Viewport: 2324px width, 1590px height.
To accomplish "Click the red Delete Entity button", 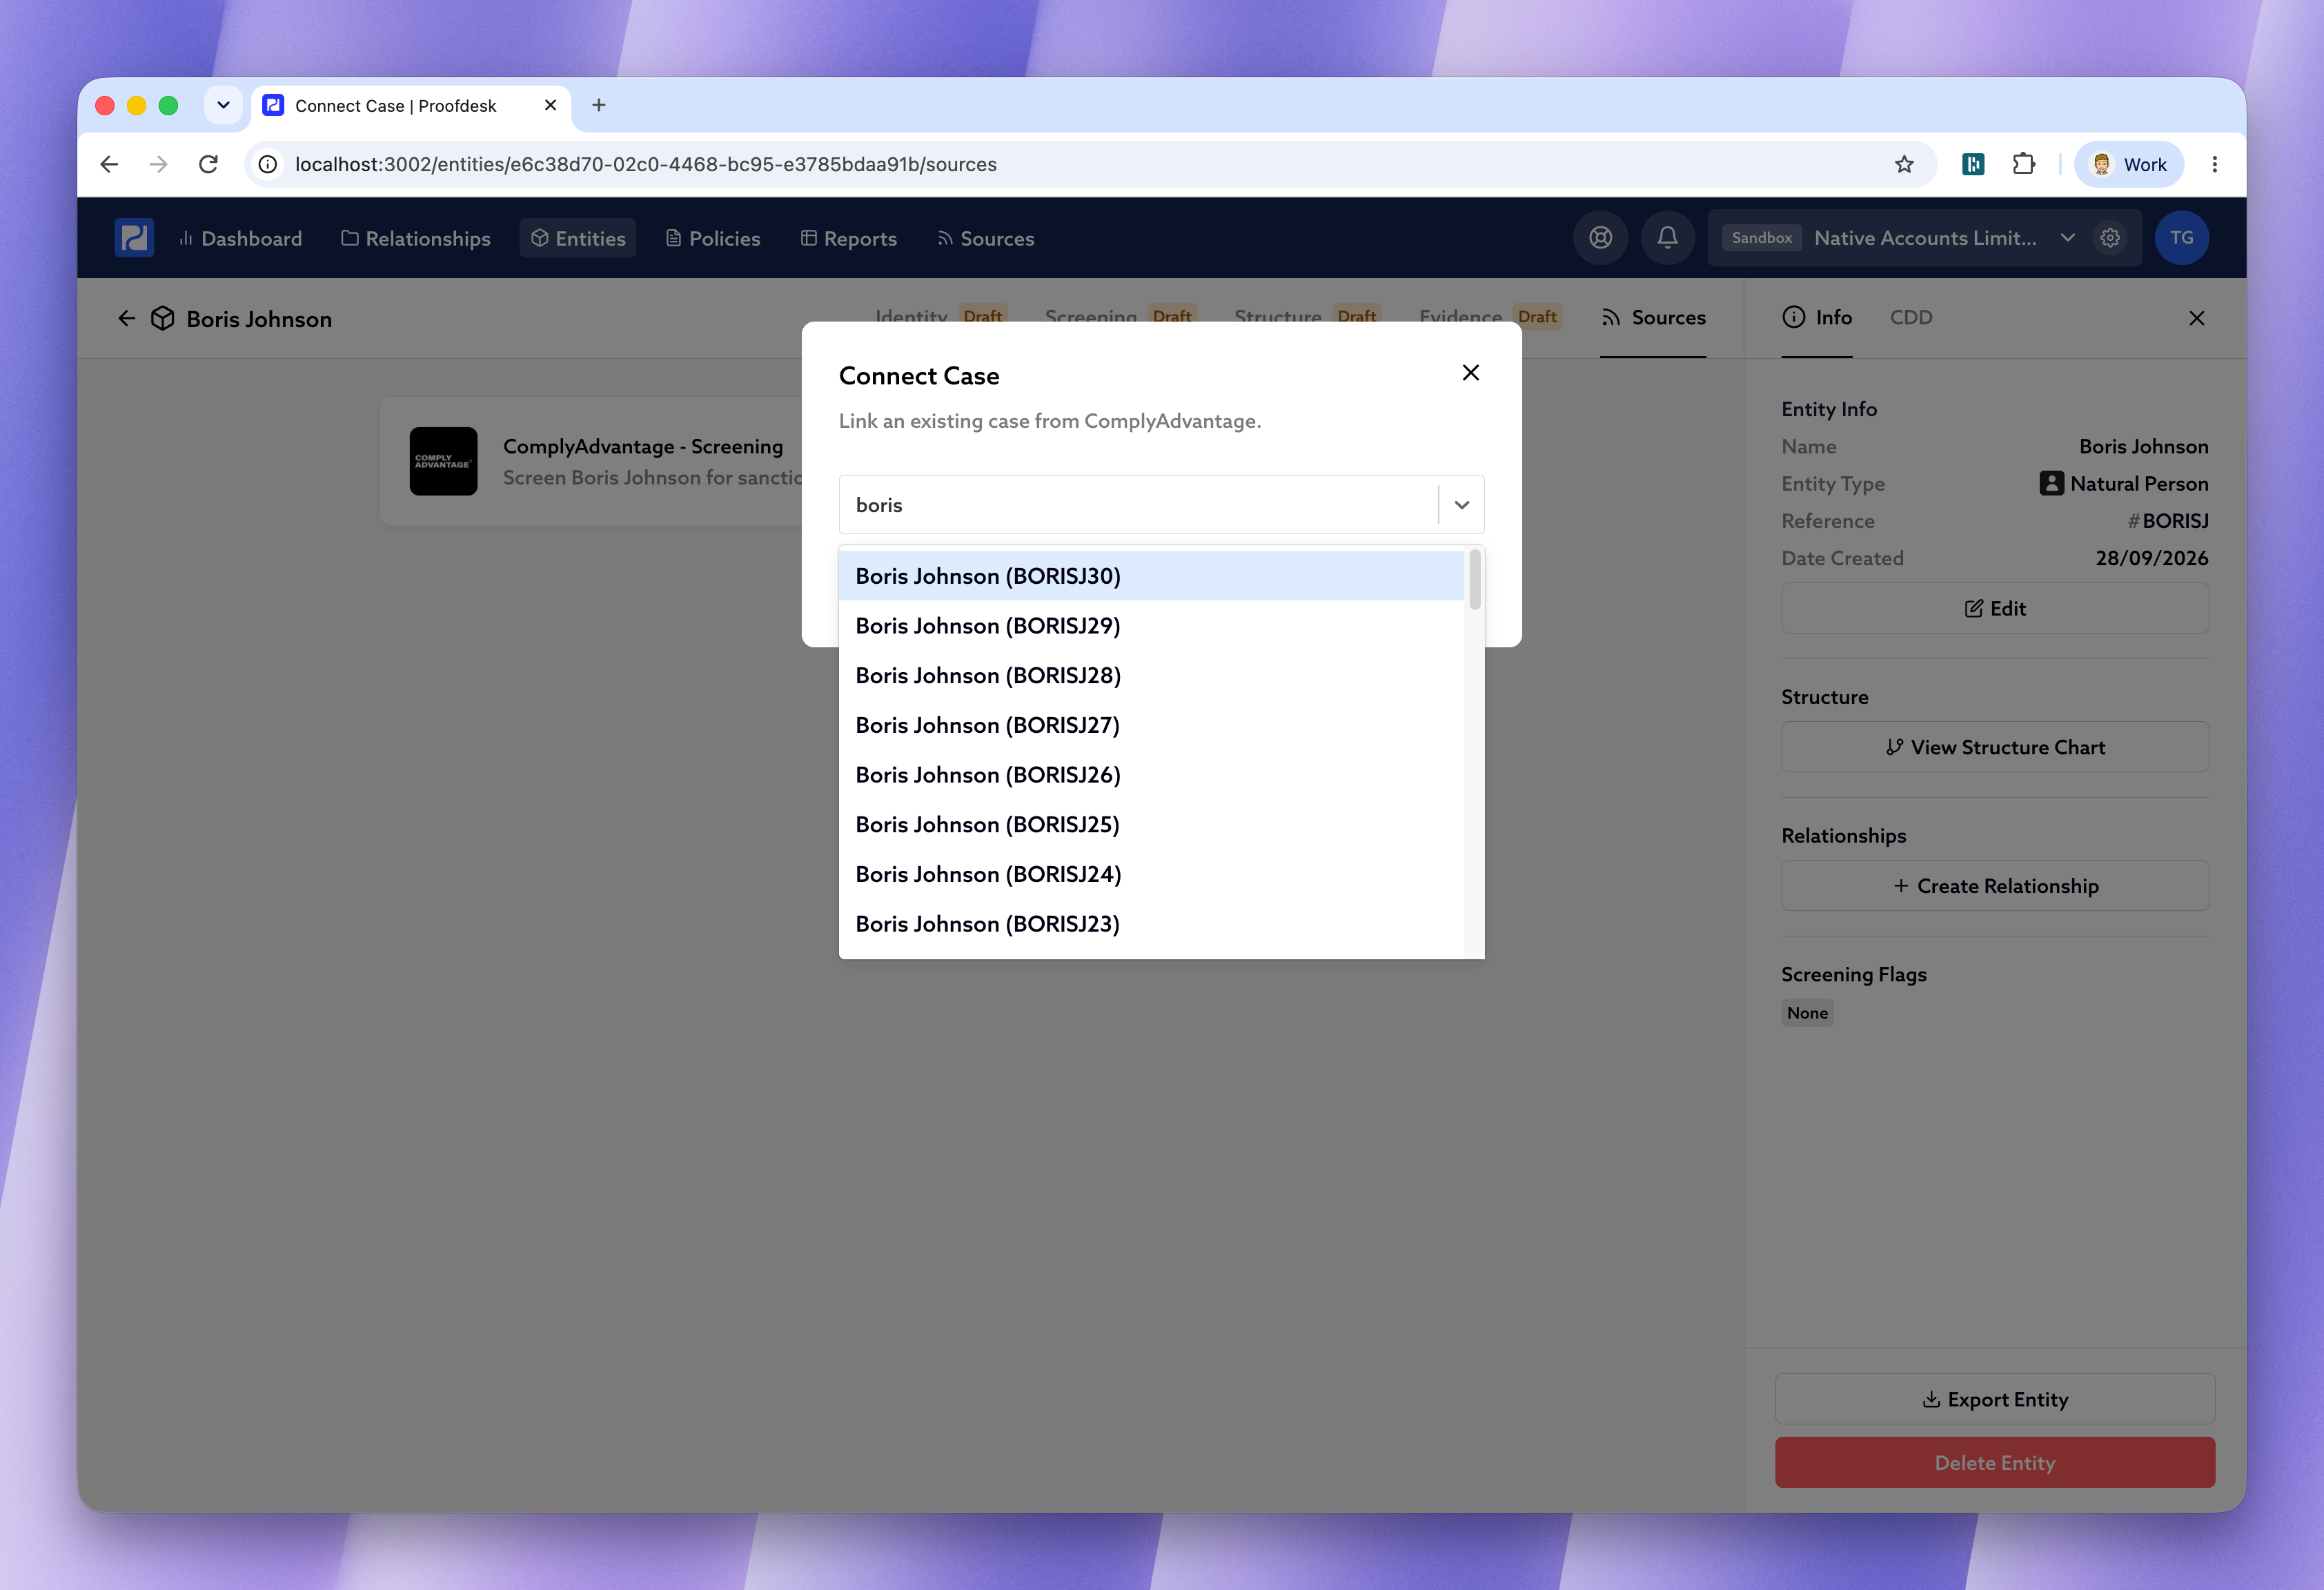I will click(1995, 1463).
